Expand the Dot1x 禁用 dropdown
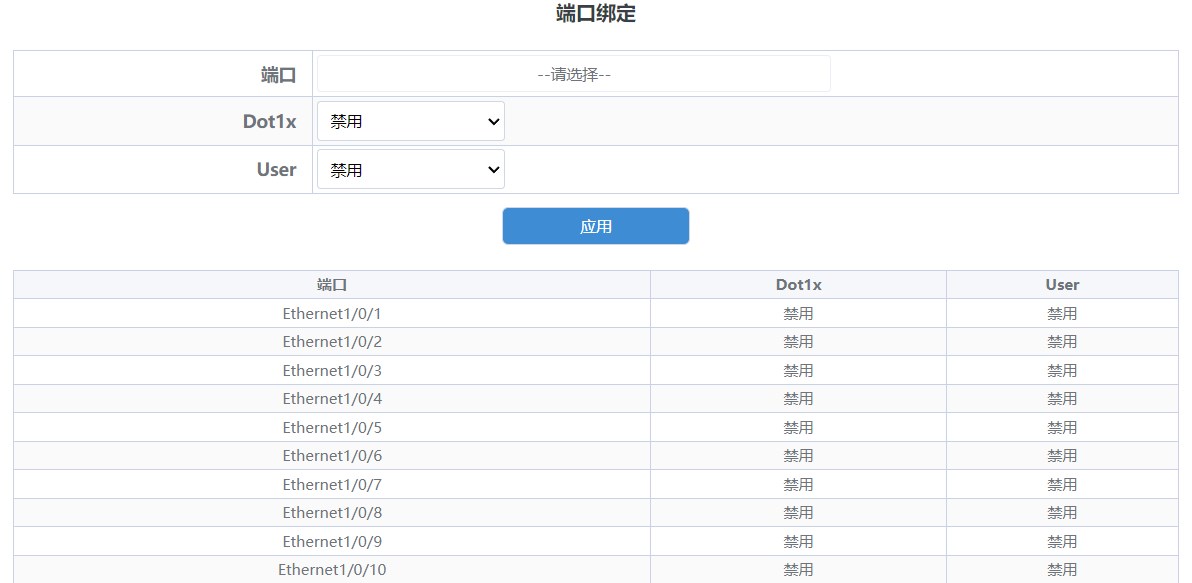Image resolution: width=1192 pixels, height=583 pixels. (x=411, y=122)
